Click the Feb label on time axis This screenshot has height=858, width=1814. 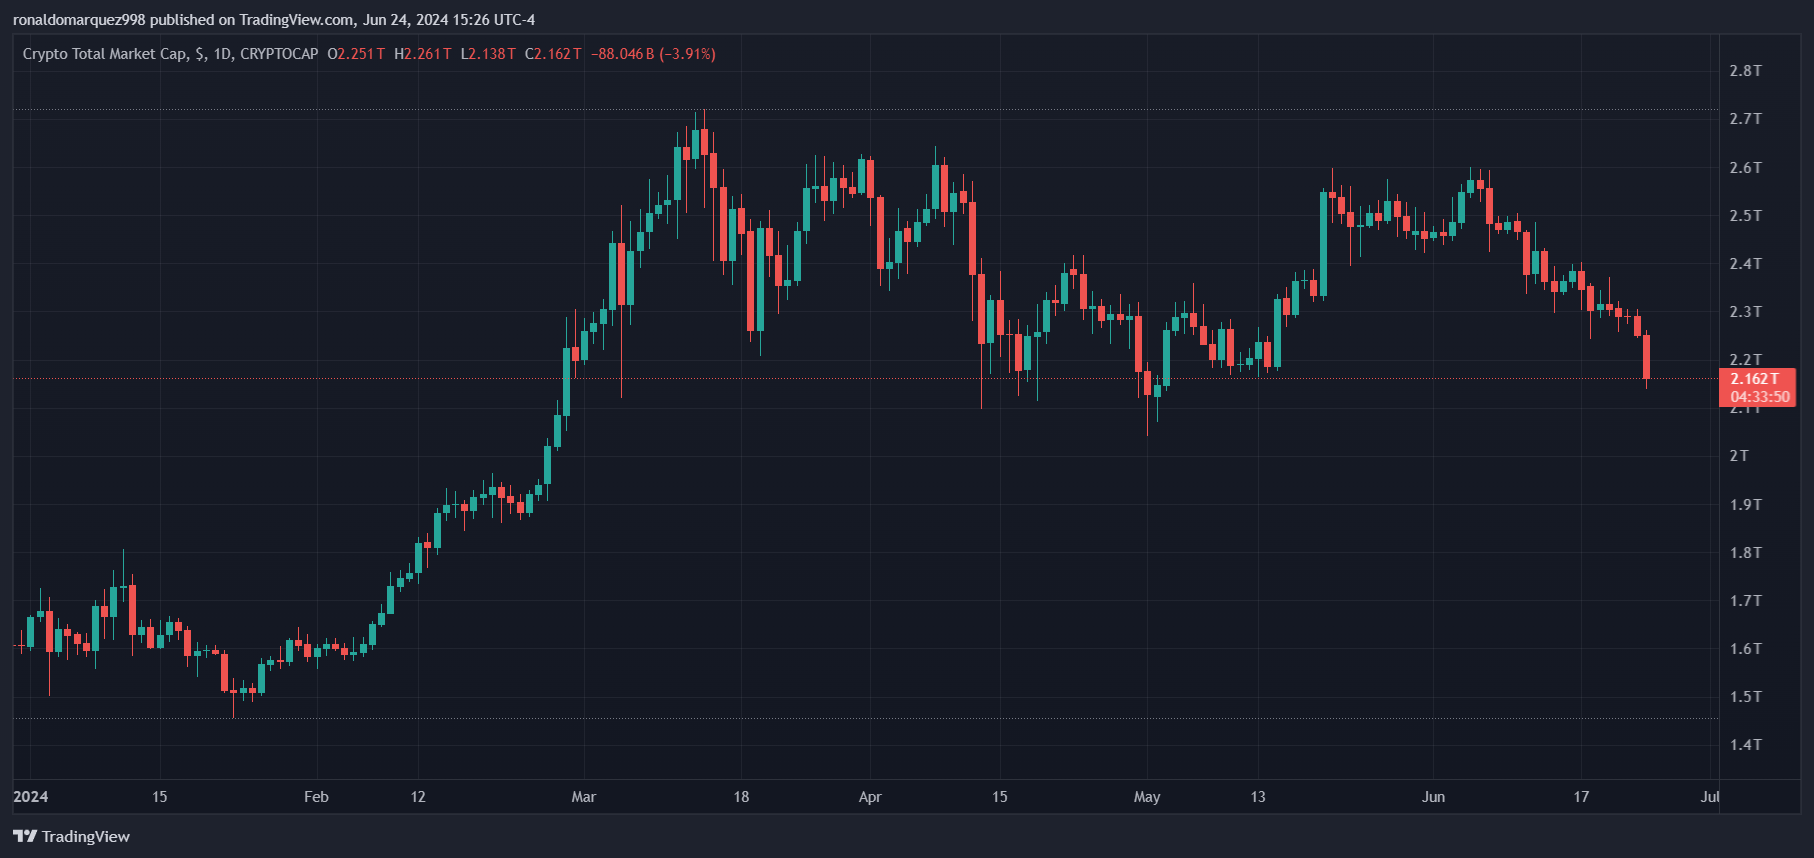click(316, 797)
